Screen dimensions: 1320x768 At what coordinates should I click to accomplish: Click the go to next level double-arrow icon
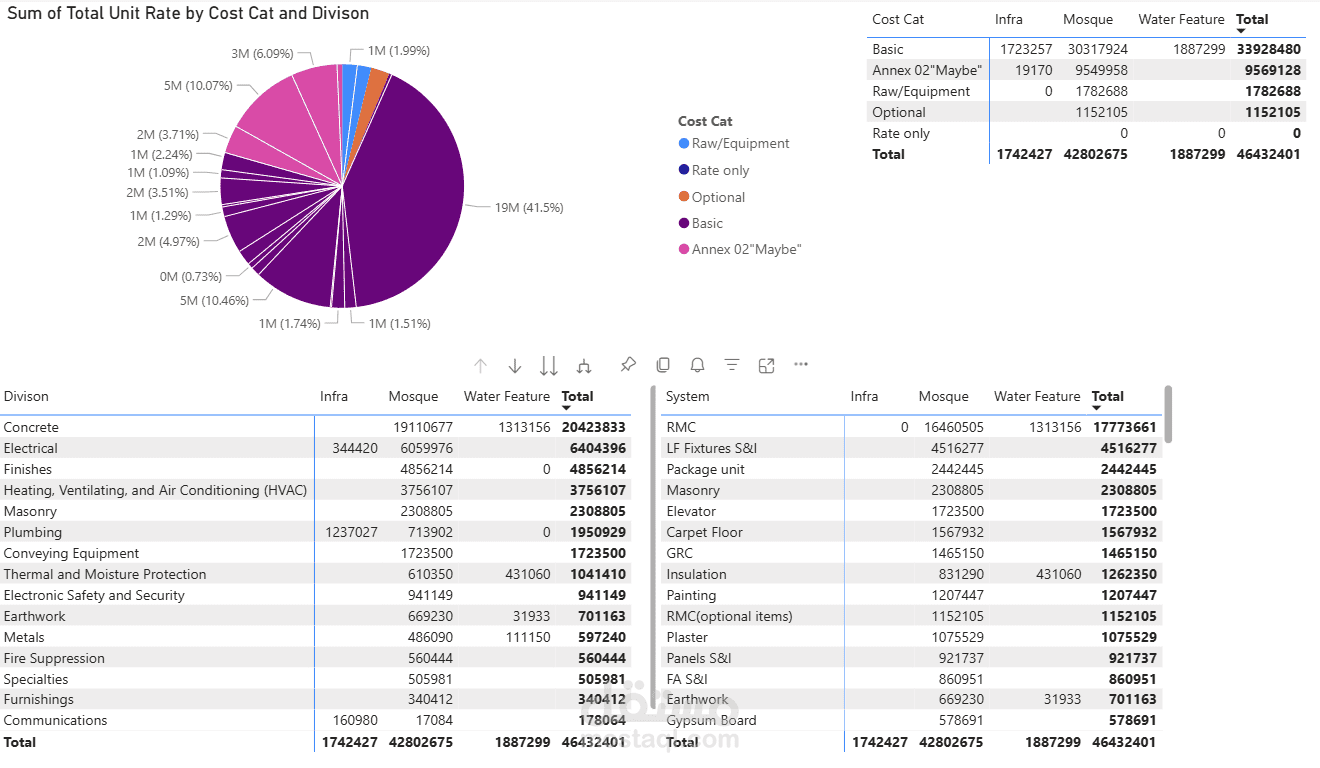[549, 365]
